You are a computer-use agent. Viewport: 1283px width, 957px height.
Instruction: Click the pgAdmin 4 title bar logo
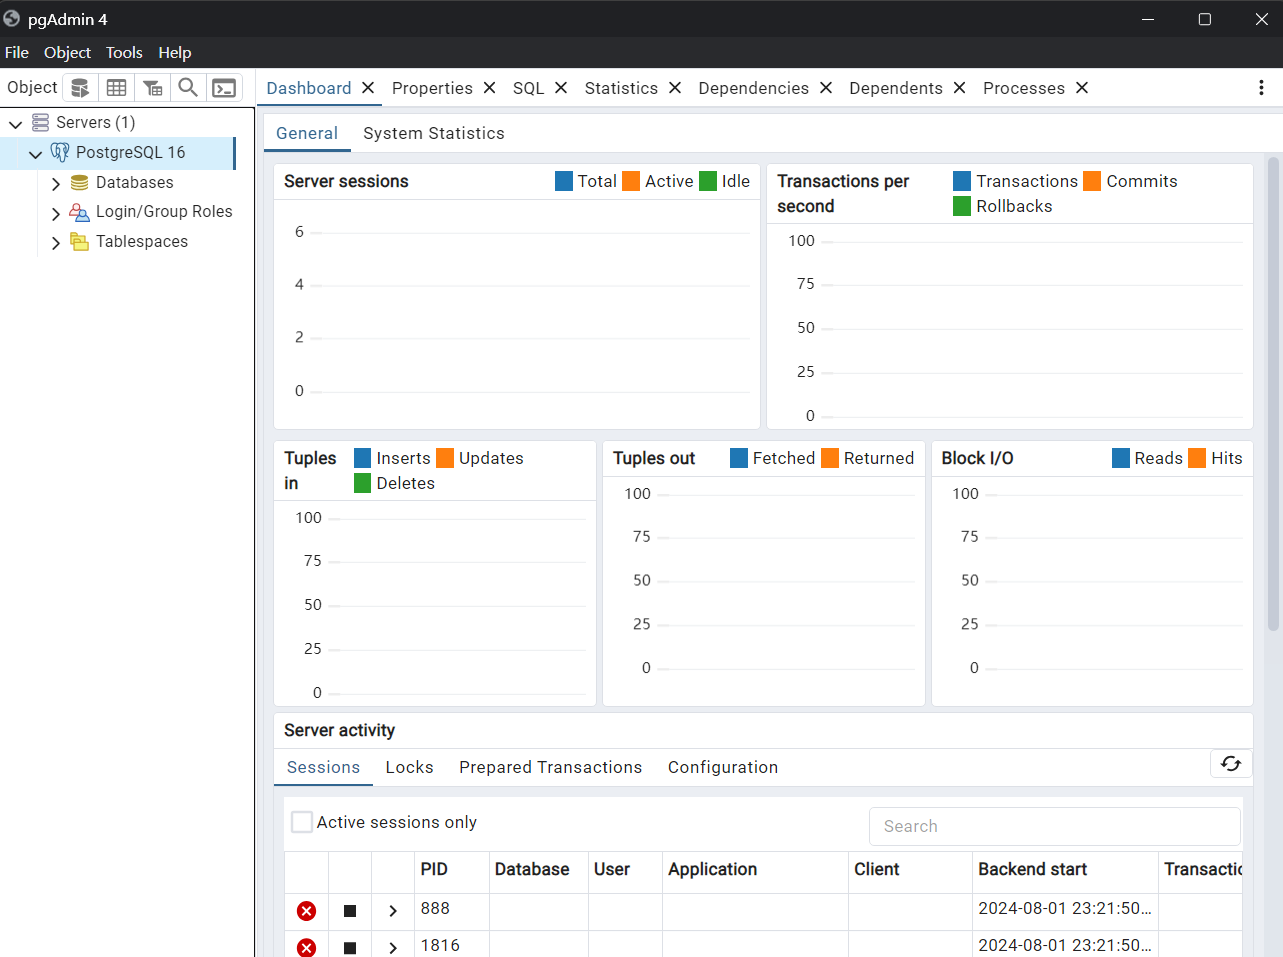point(12,19)
